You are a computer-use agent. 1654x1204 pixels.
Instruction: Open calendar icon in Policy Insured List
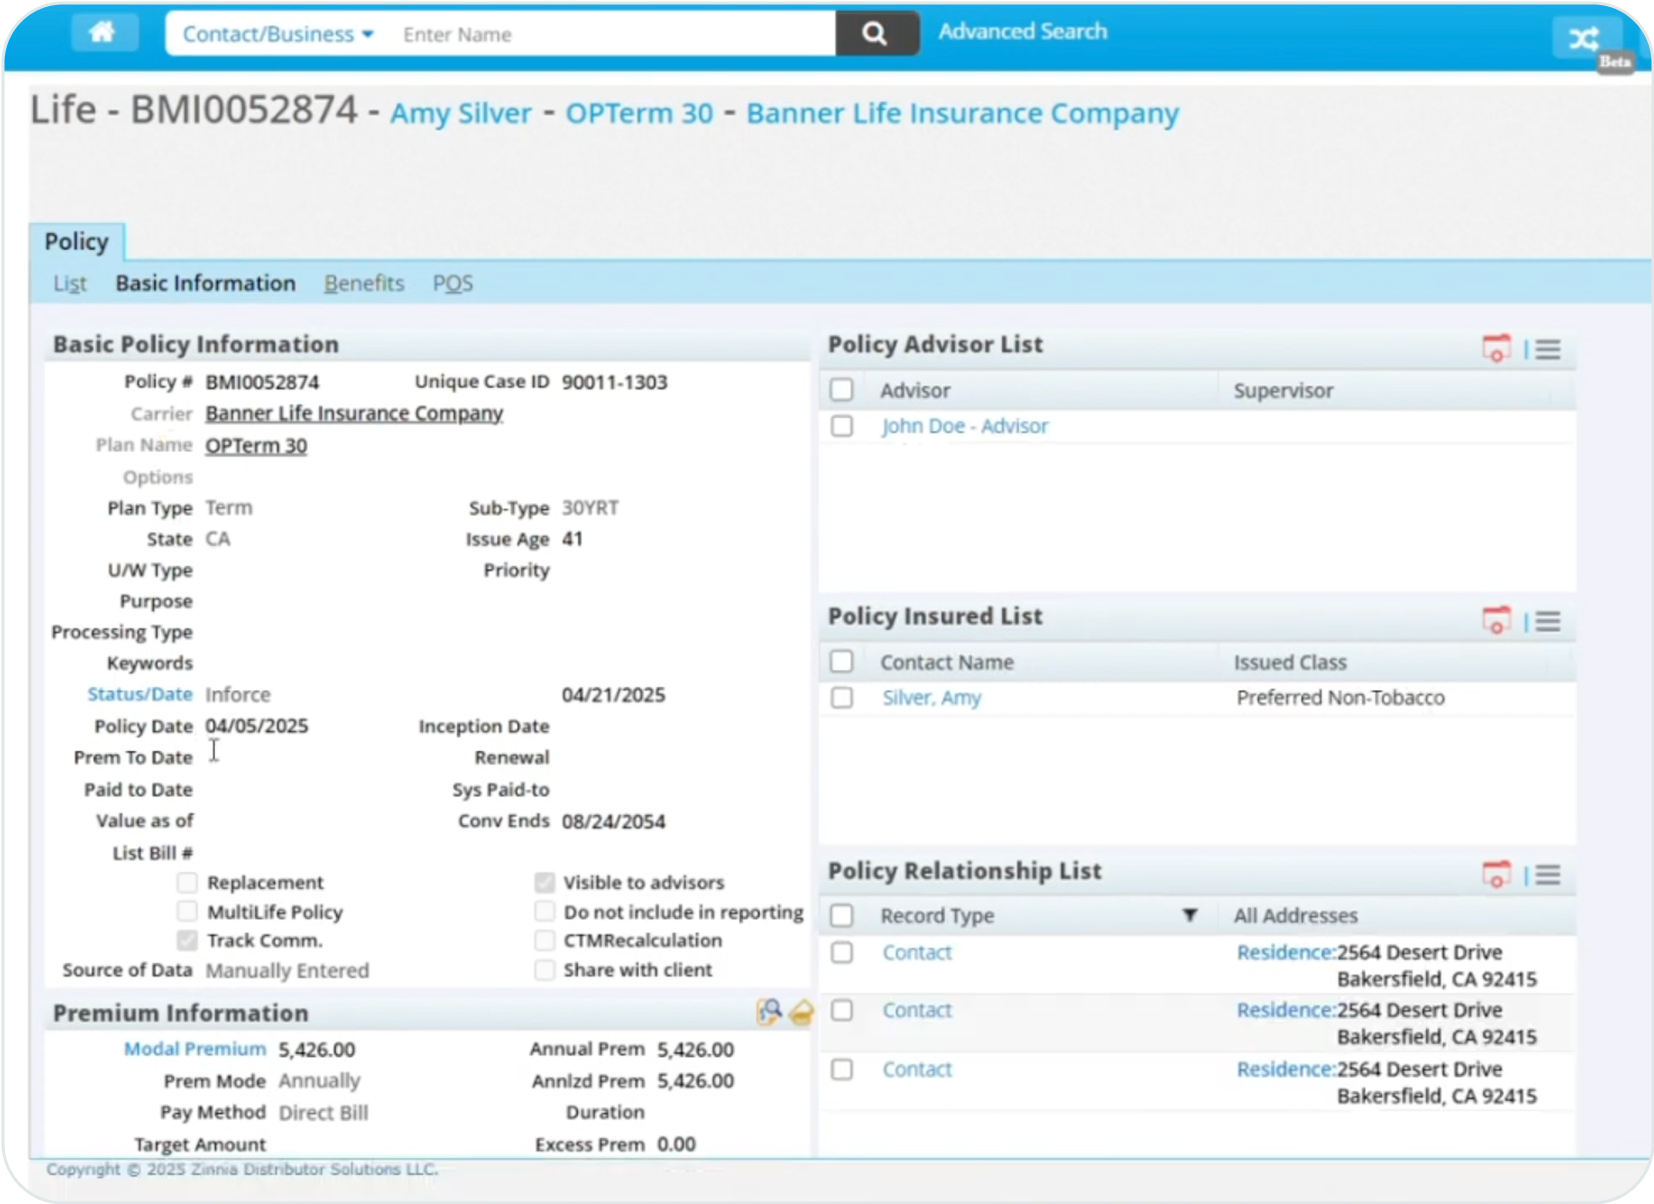1496,620
